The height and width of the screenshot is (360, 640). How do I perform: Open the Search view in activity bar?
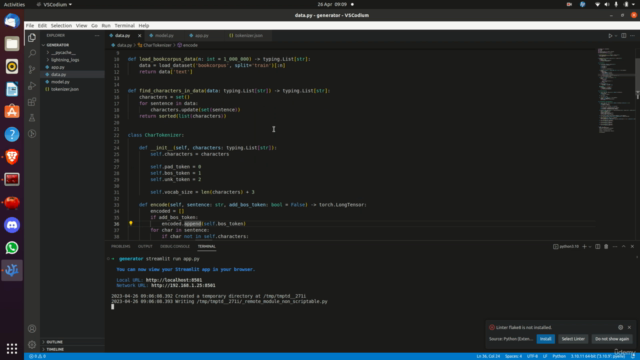[x=32, y=53]
